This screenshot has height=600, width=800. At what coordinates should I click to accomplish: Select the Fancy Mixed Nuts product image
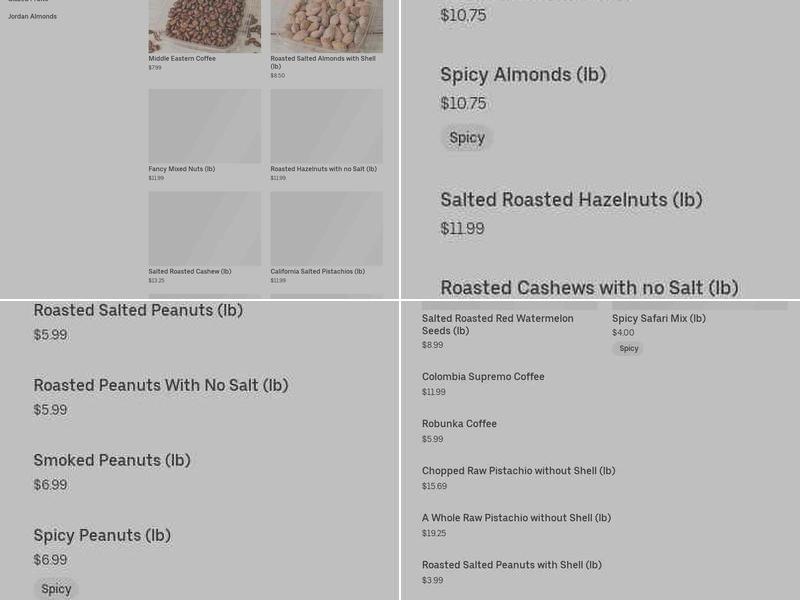pyautogui.click(x=204, y=126)
